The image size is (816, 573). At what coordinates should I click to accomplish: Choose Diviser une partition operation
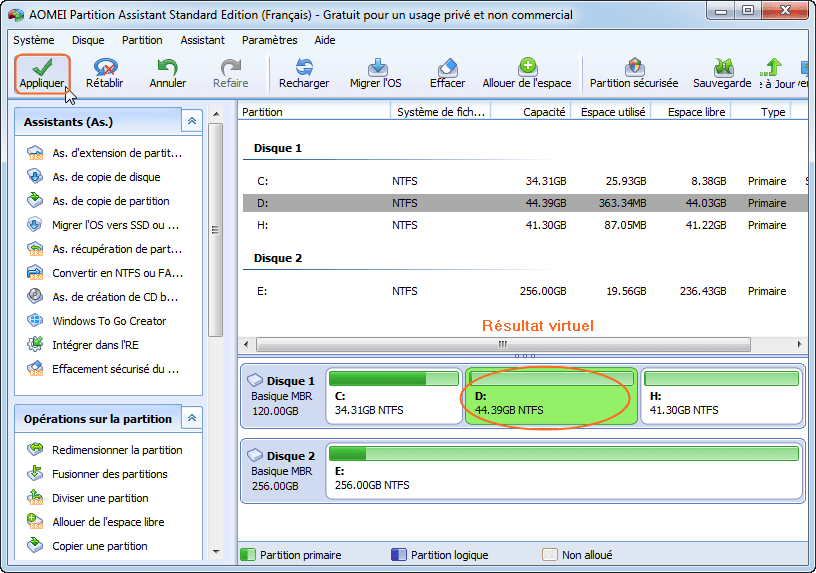[88, 498]
